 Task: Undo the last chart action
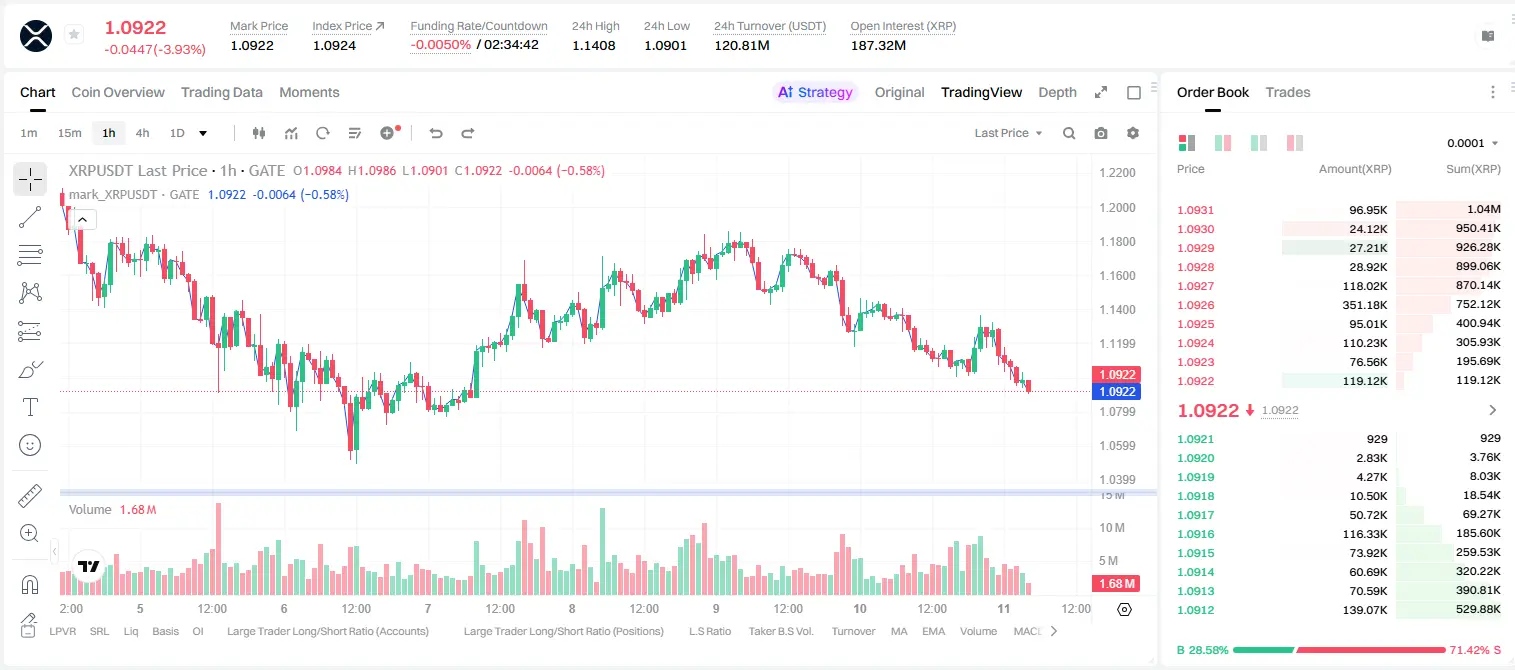436,133
